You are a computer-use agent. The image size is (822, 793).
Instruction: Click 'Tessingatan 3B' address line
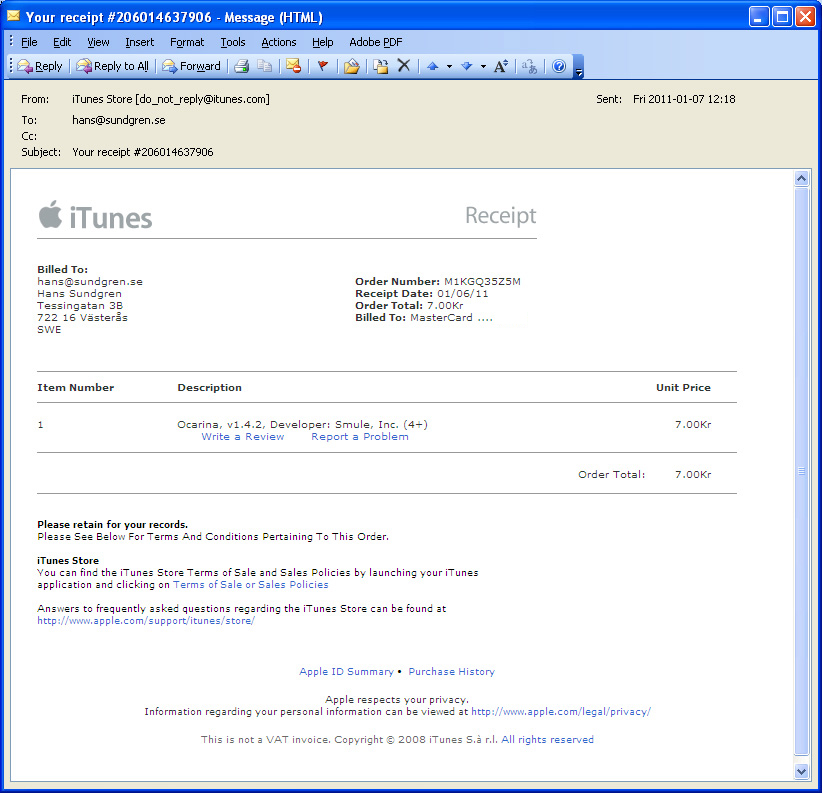(80, 306)
